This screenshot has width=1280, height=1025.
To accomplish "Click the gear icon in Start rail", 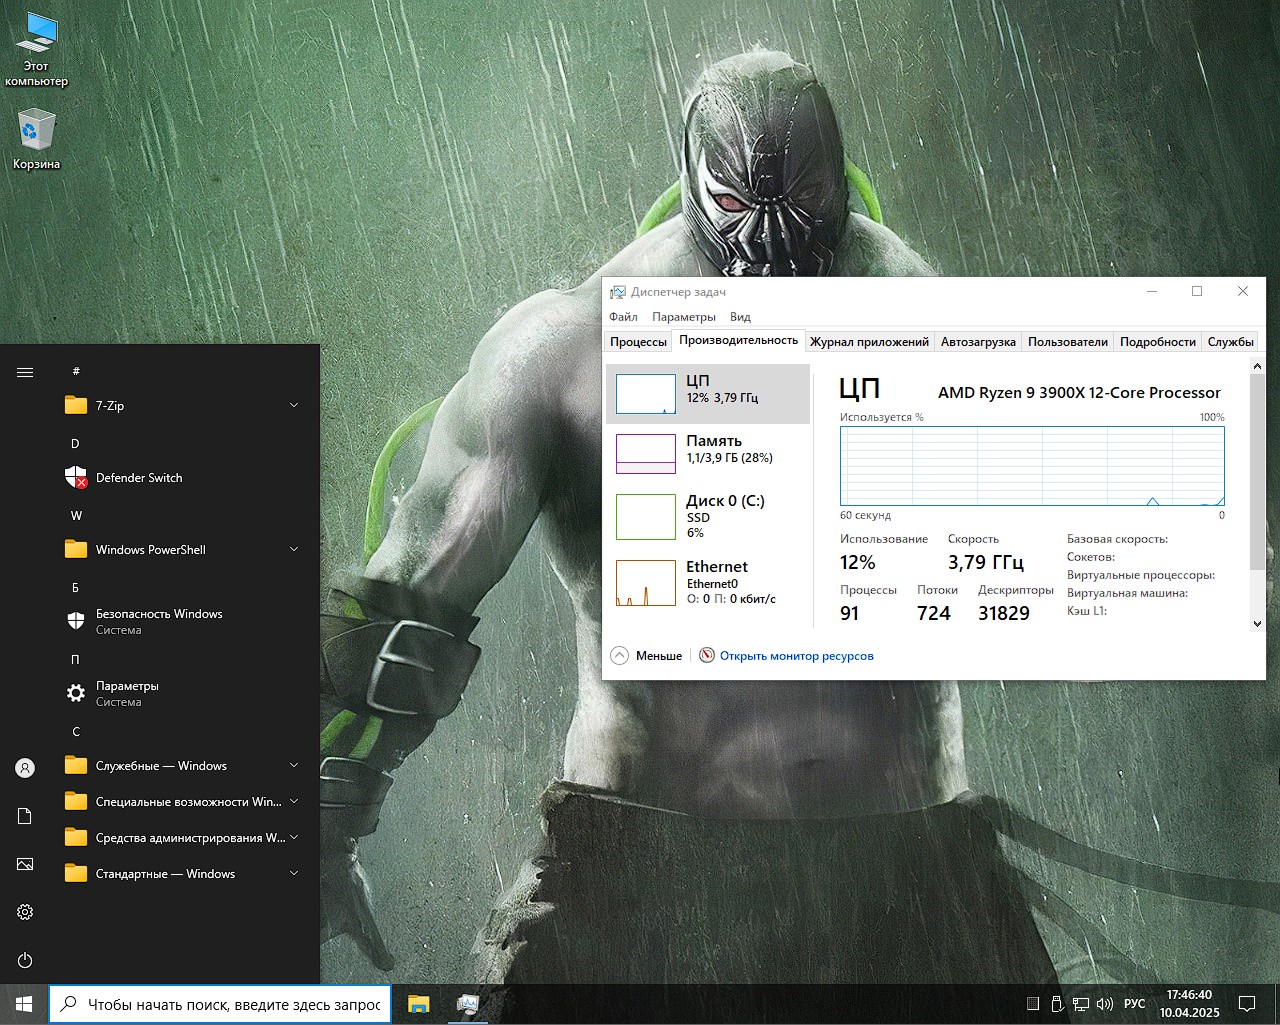I will coord(25,912).
